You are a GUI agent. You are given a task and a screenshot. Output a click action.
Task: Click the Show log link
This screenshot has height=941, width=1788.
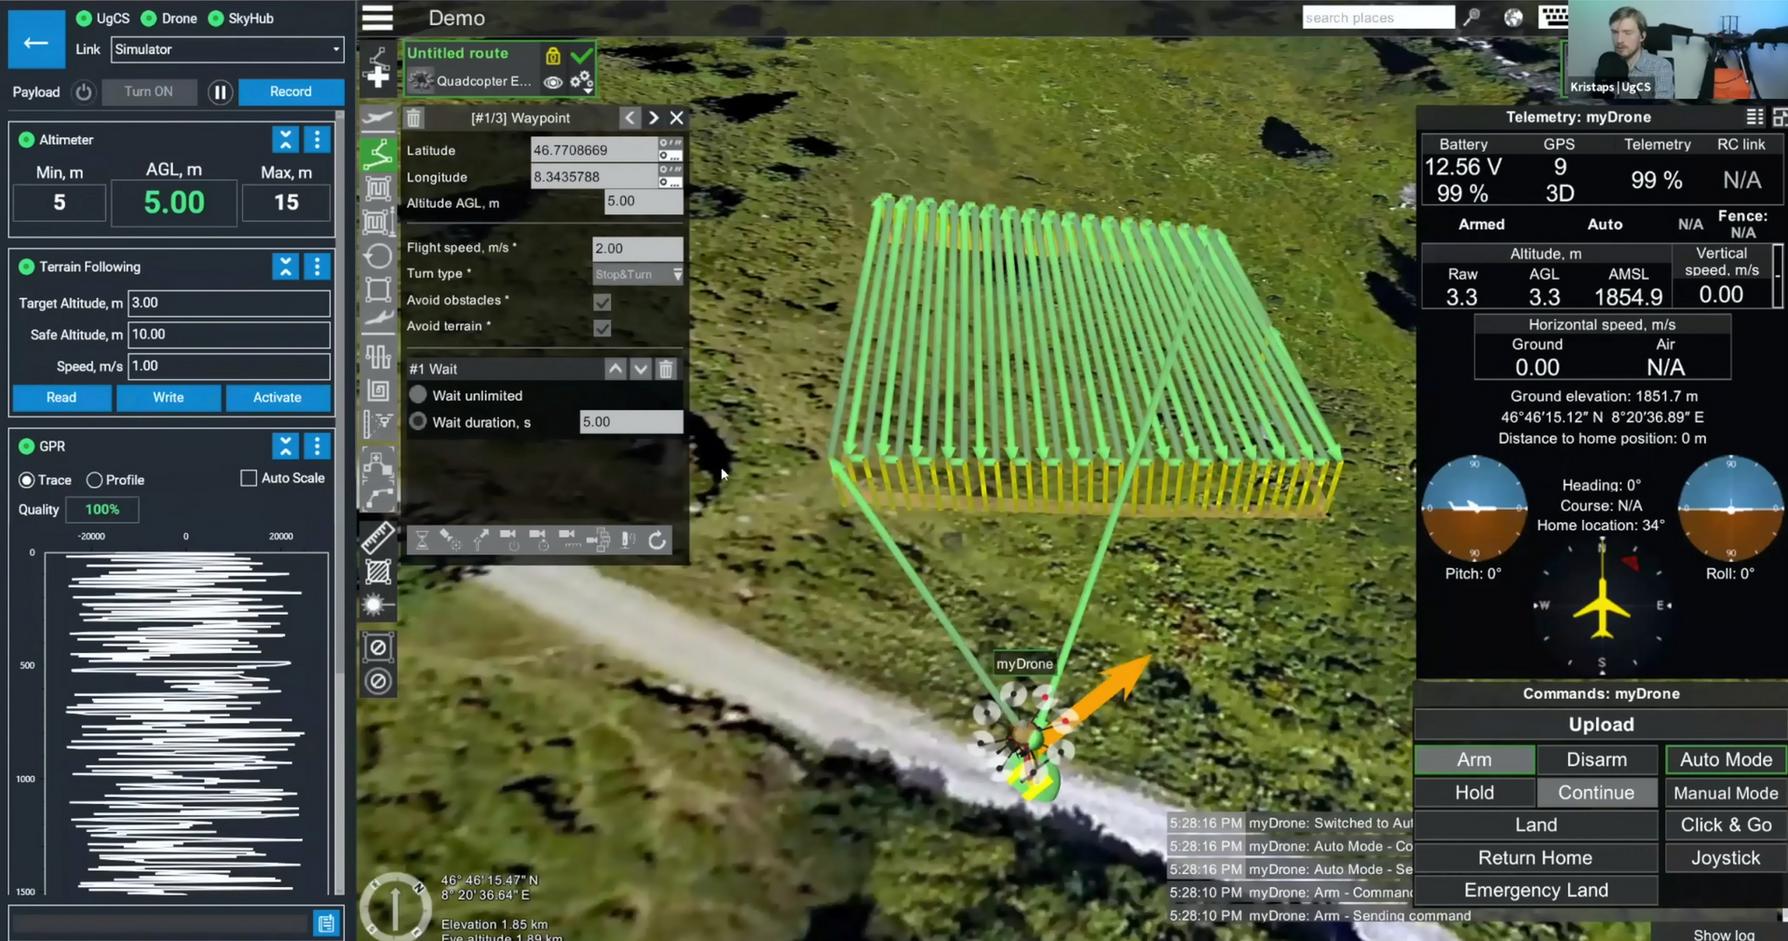tap(1724, 934)
